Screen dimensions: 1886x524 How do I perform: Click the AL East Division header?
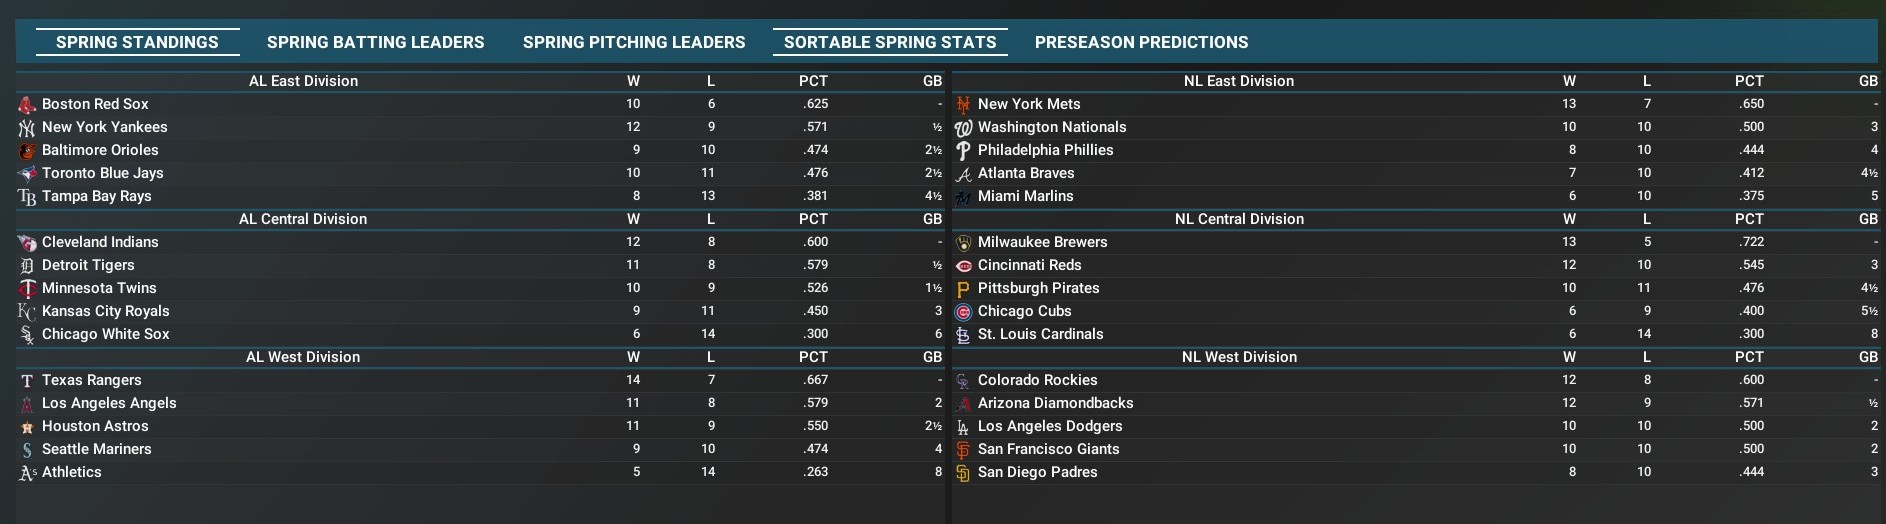(x=303, y=81)
